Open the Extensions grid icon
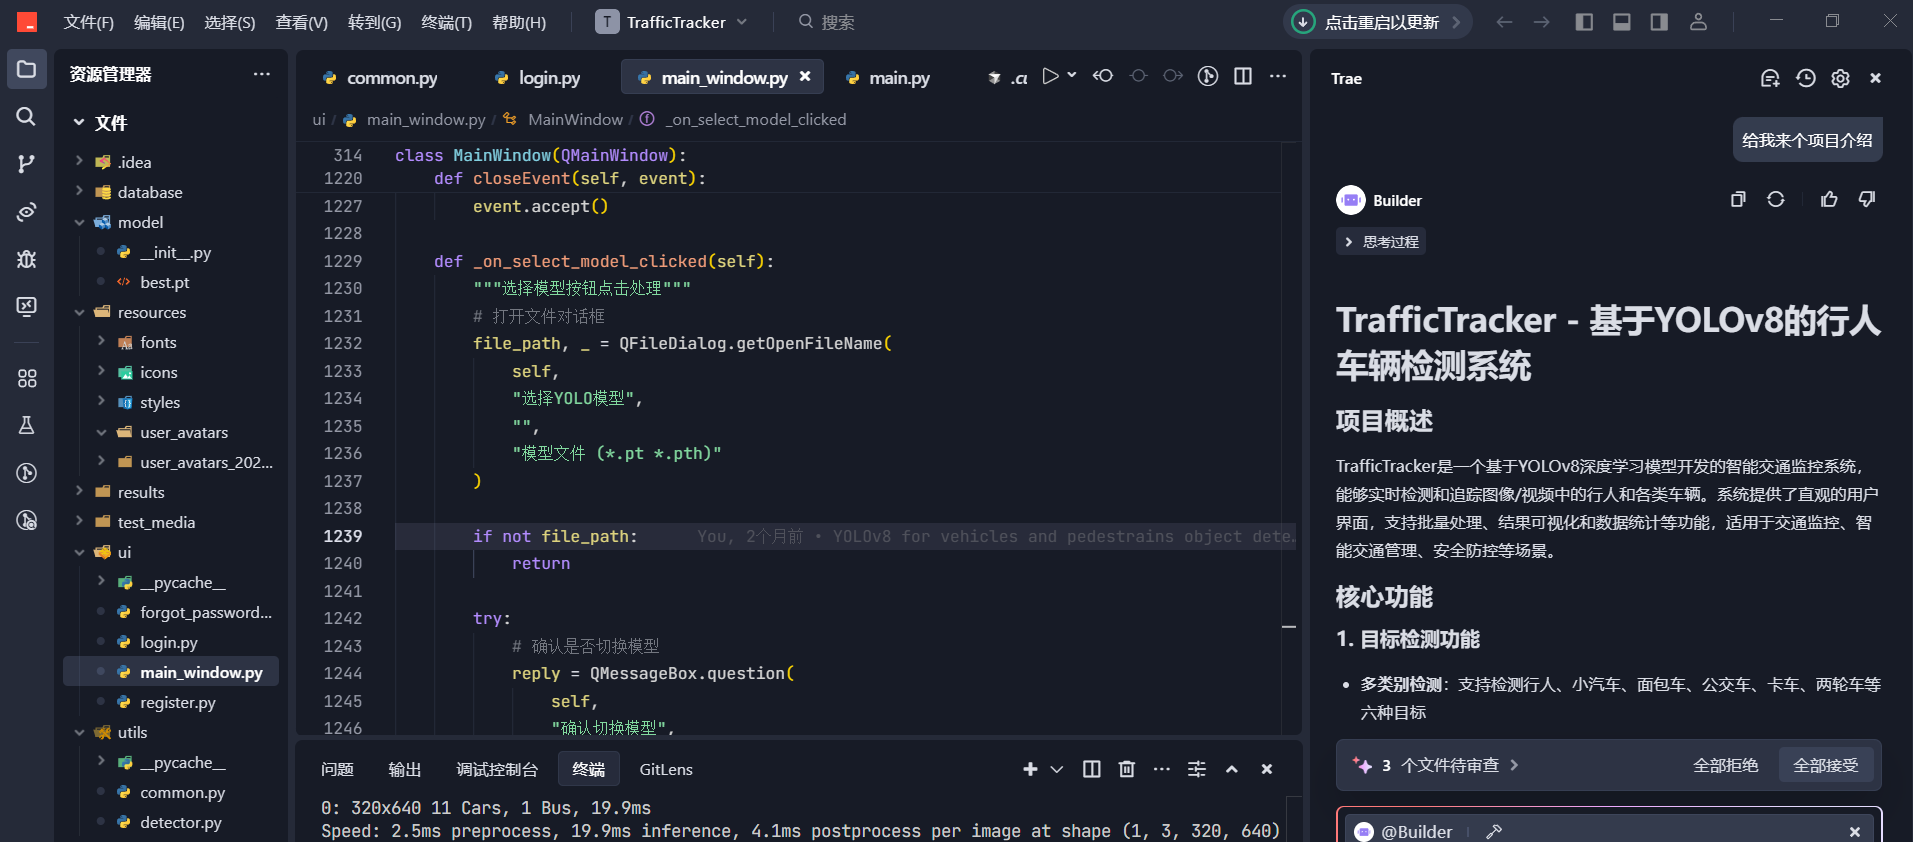 point(27,378)
